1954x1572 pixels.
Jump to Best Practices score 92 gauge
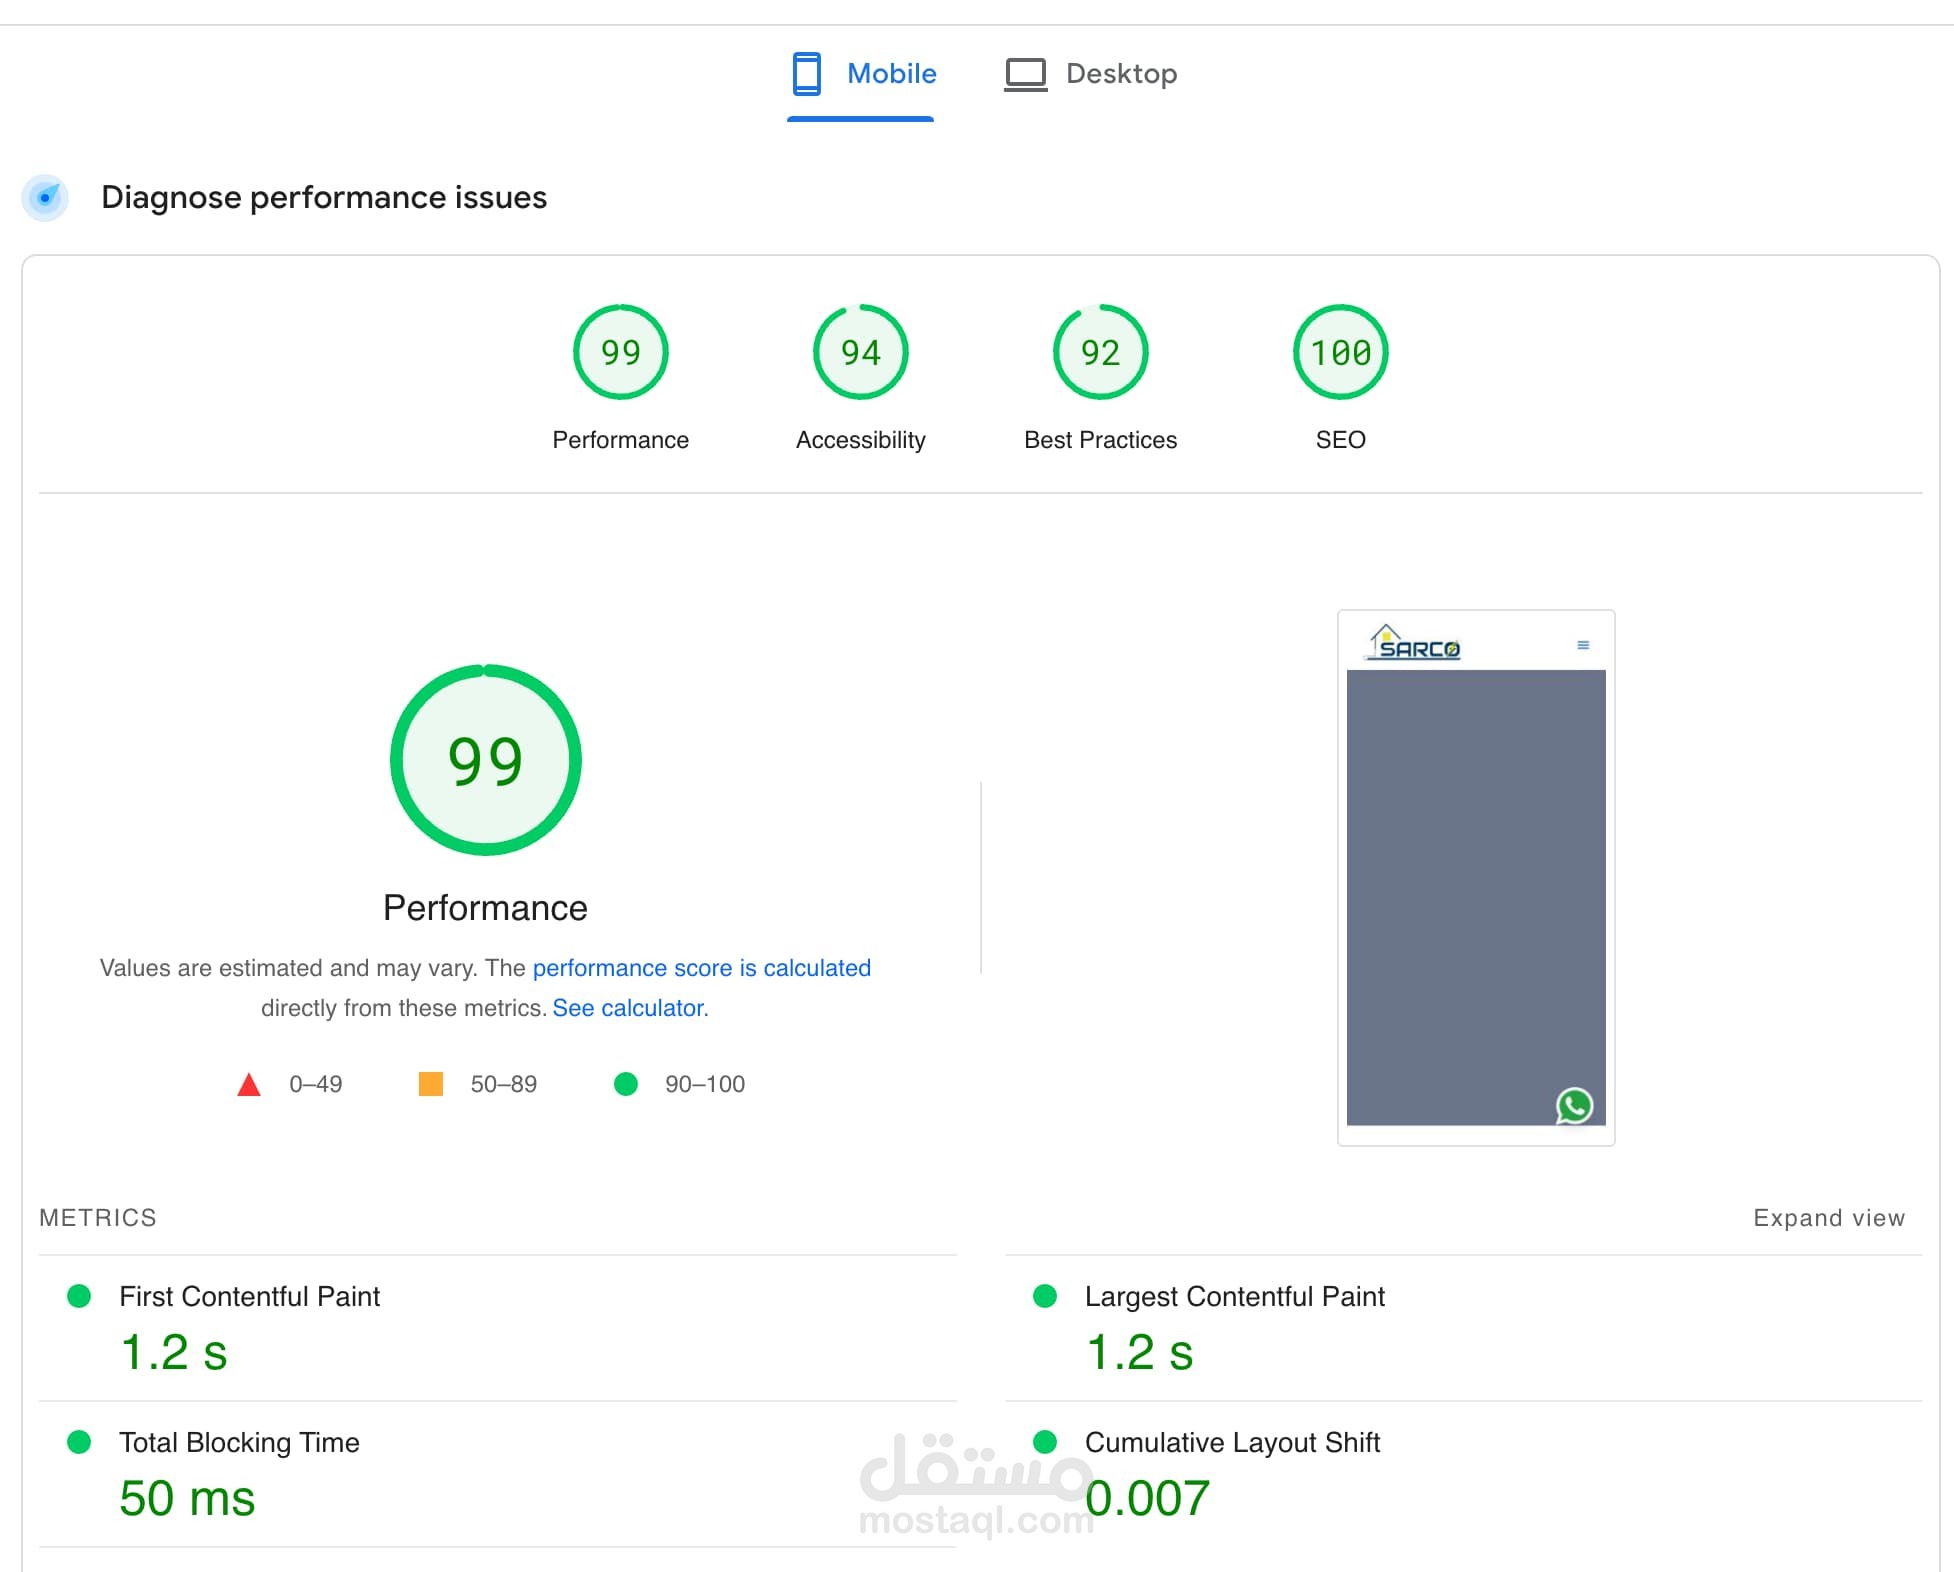click(1100, 353)
